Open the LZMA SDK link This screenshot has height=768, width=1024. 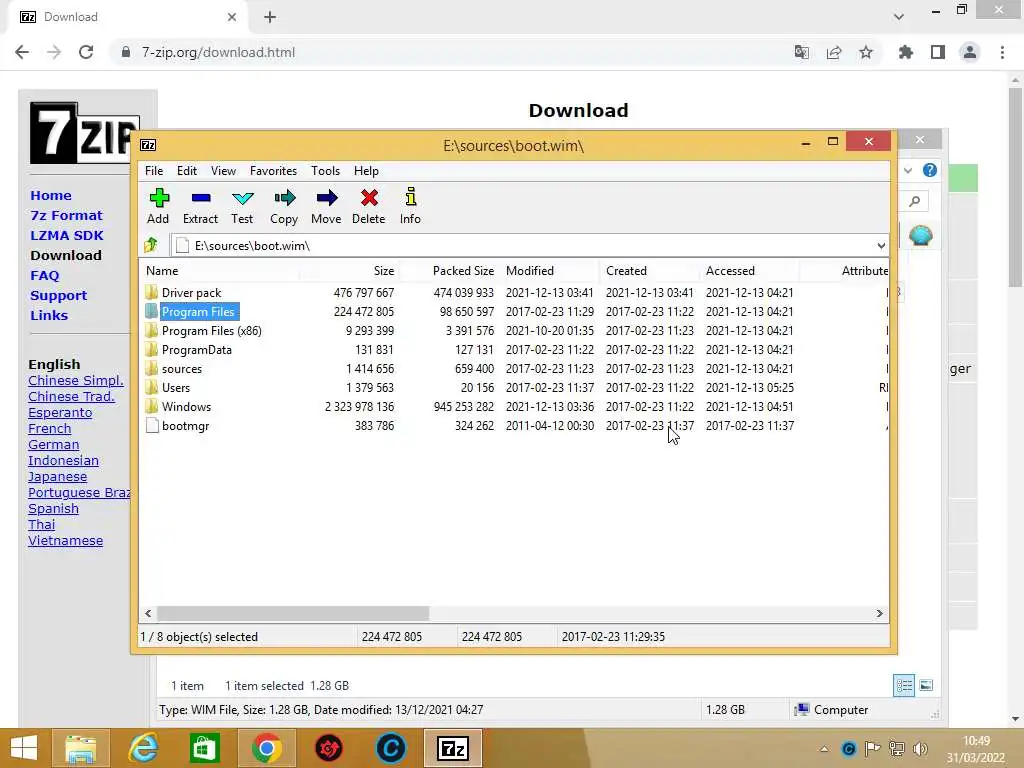pos(67,235)
